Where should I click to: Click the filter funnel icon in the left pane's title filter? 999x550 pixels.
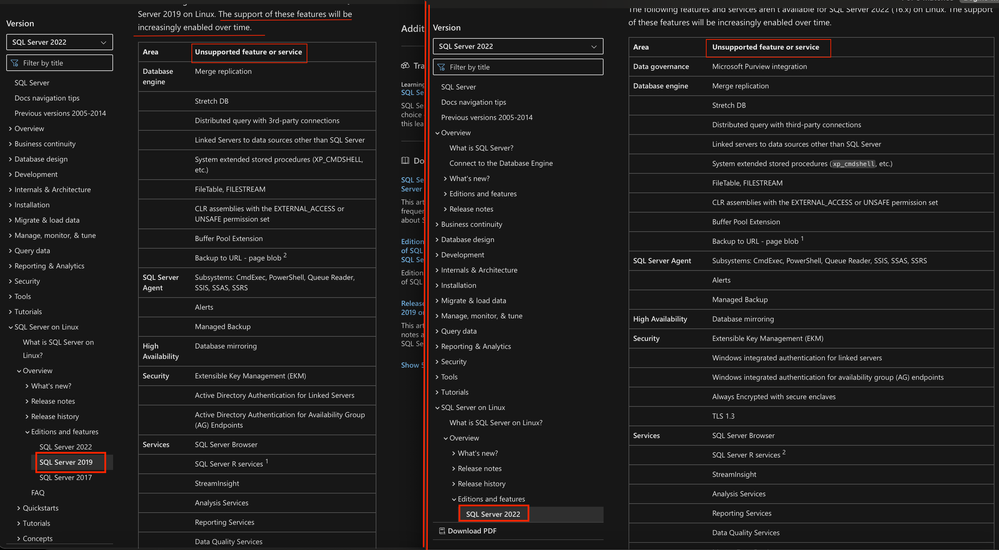(15, 63)
